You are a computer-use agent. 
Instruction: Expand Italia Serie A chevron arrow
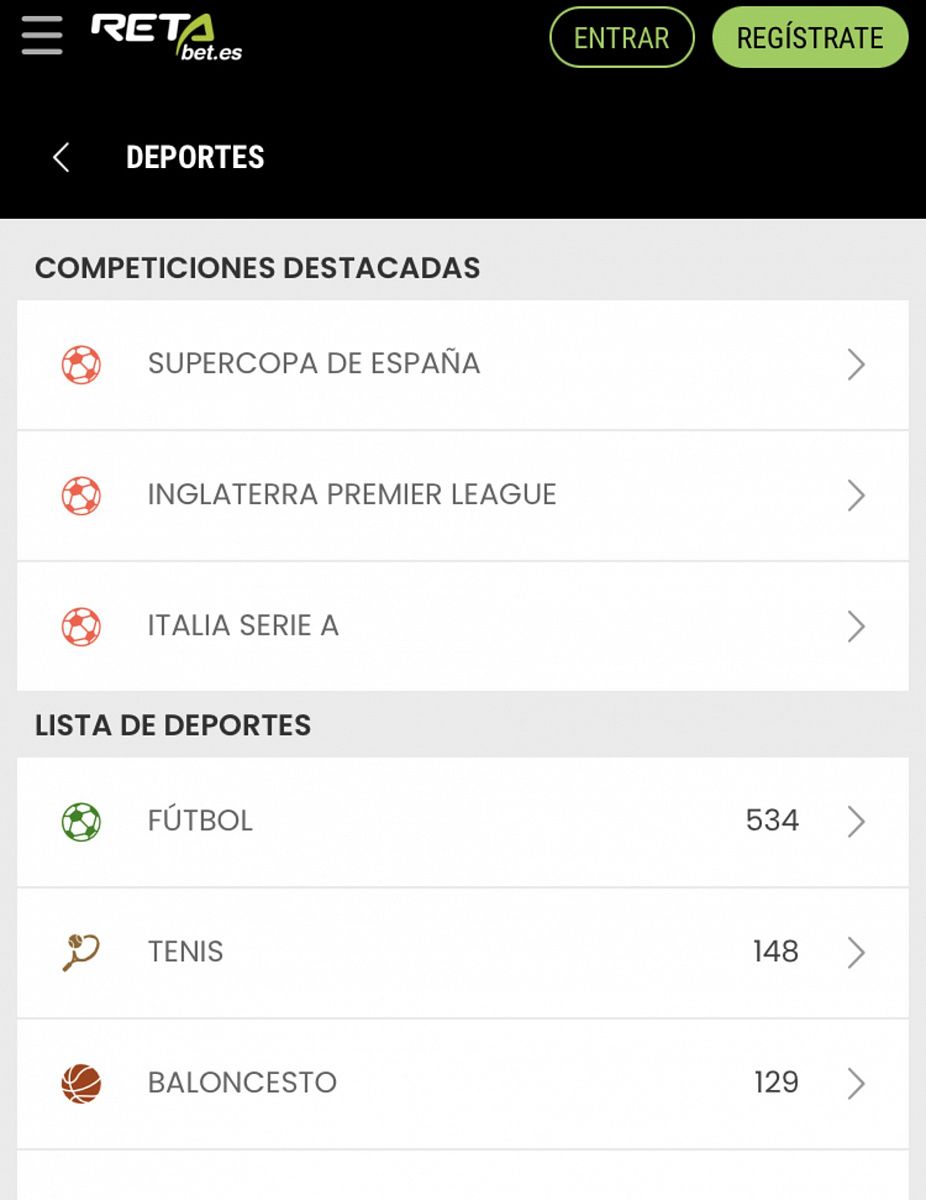(856, 627)
